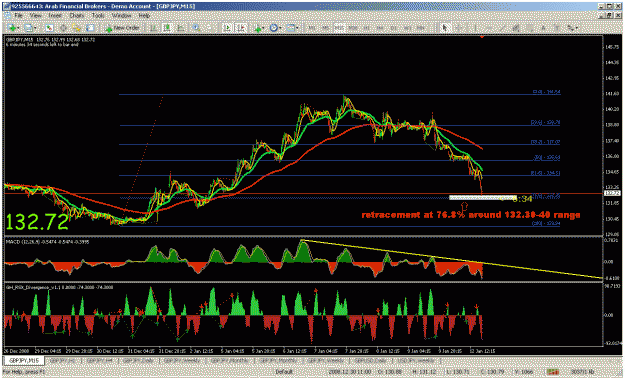Screen dimensions: 625x378
Task: Toggle Auto Scroll to latest bar
Action: (x=227, y=28)
